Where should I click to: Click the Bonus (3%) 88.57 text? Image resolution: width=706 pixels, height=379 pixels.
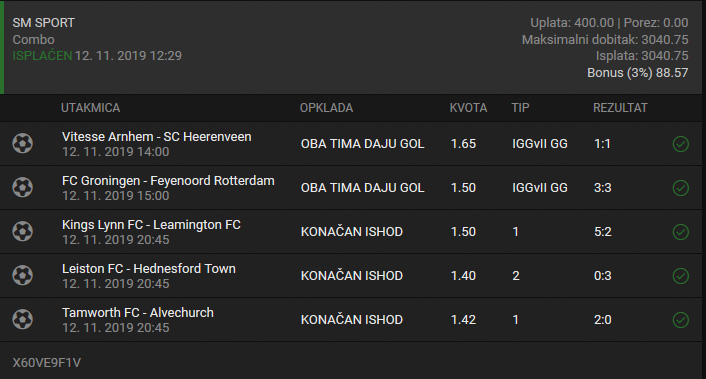(x=638, y=73)
